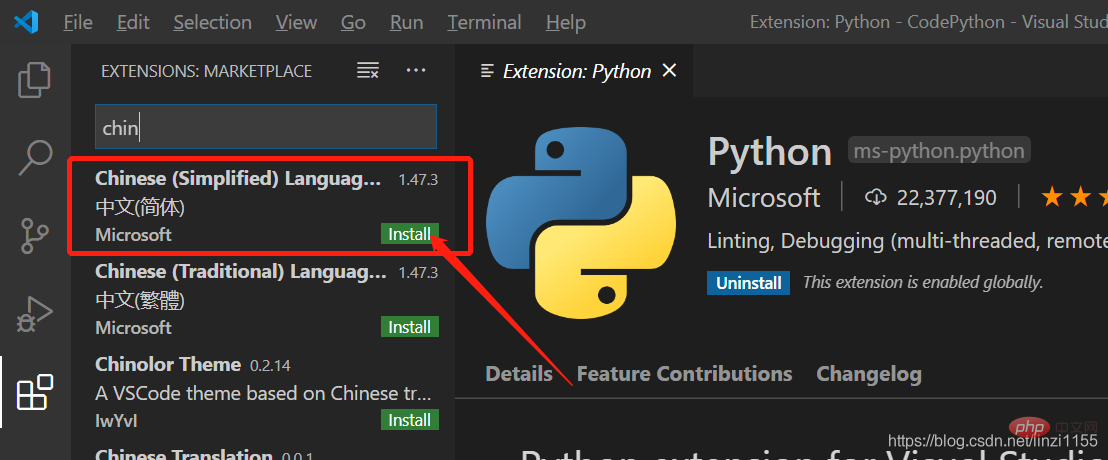Open the Search view in activity bar
The height and width of the screenshot is (460, 1108).
click(x=35, y=157)
